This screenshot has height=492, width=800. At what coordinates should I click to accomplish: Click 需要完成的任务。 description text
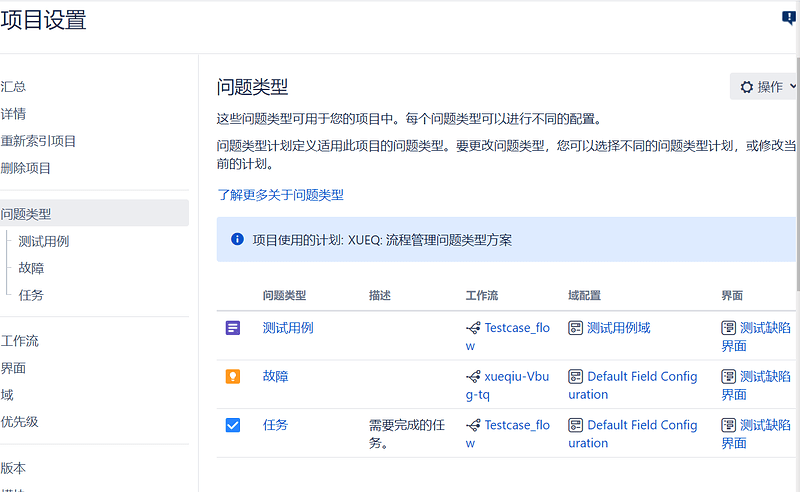[407, 434]
